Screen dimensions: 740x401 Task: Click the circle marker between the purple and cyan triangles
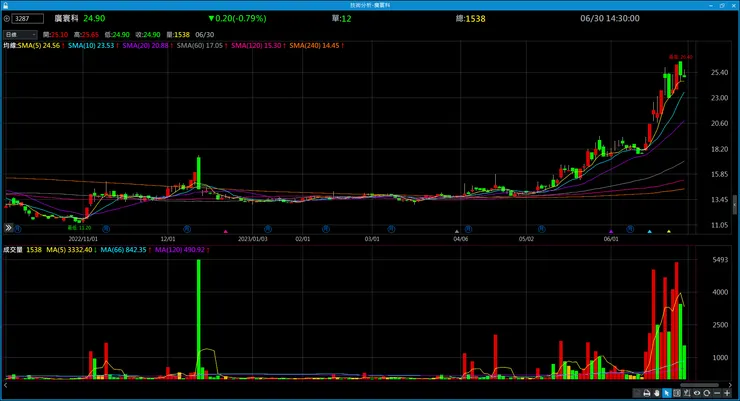[630, 229]
